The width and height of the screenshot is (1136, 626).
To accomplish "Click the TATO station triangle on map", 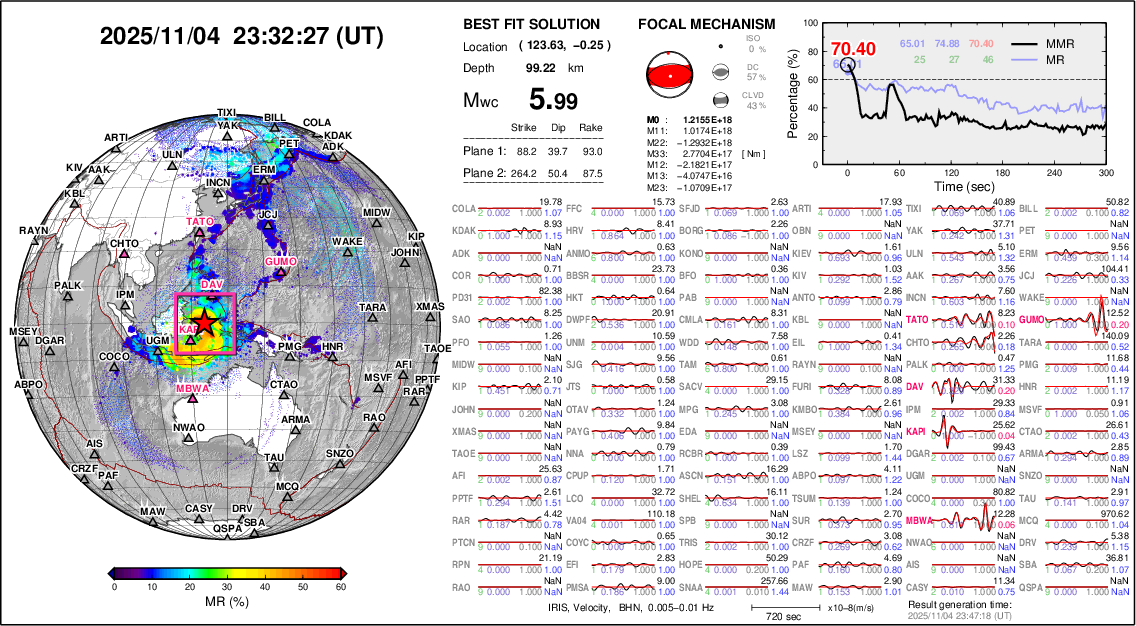I will pos(200,232).
